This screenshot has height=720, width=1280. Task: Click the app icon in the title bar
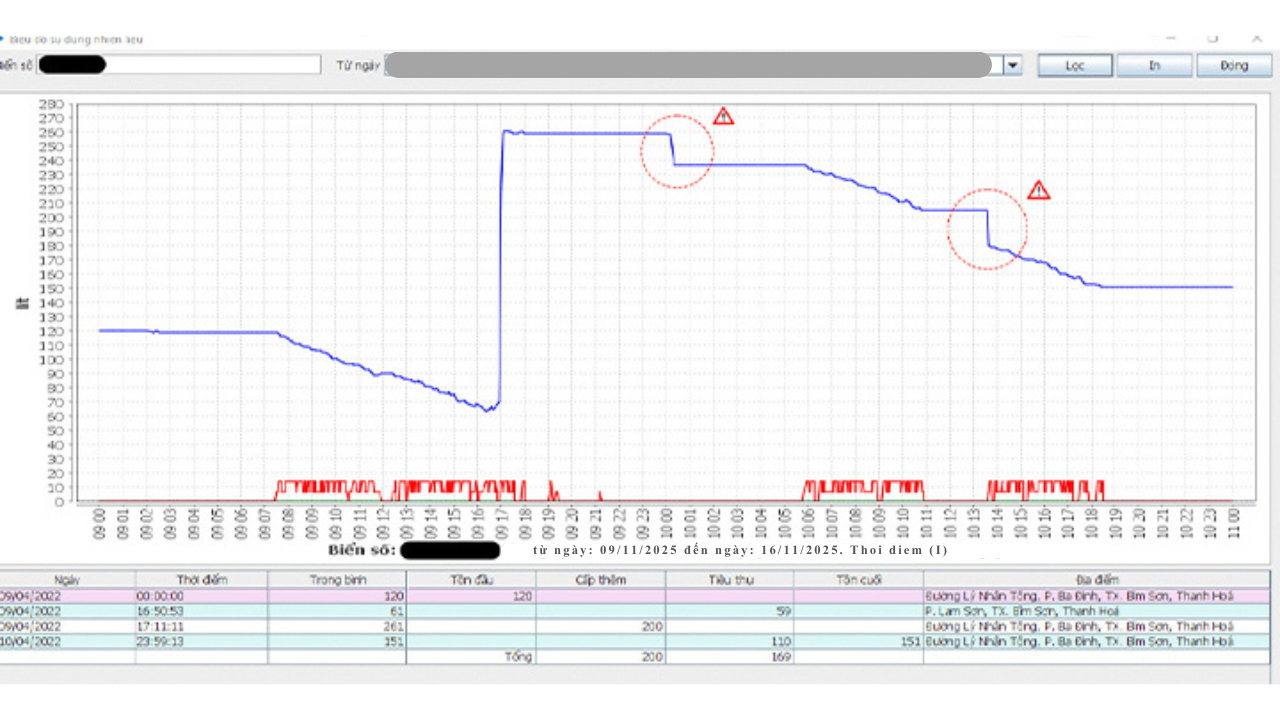[3, 39]
